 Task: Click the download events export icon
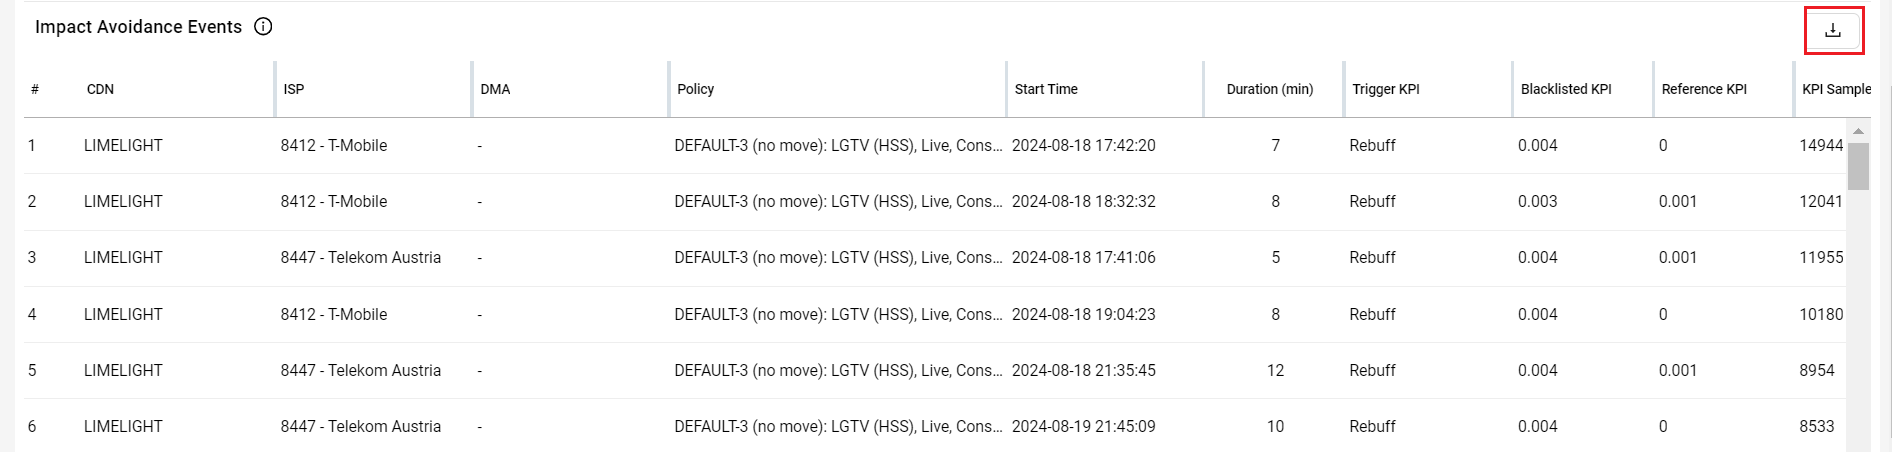[x=1833, y=30]
